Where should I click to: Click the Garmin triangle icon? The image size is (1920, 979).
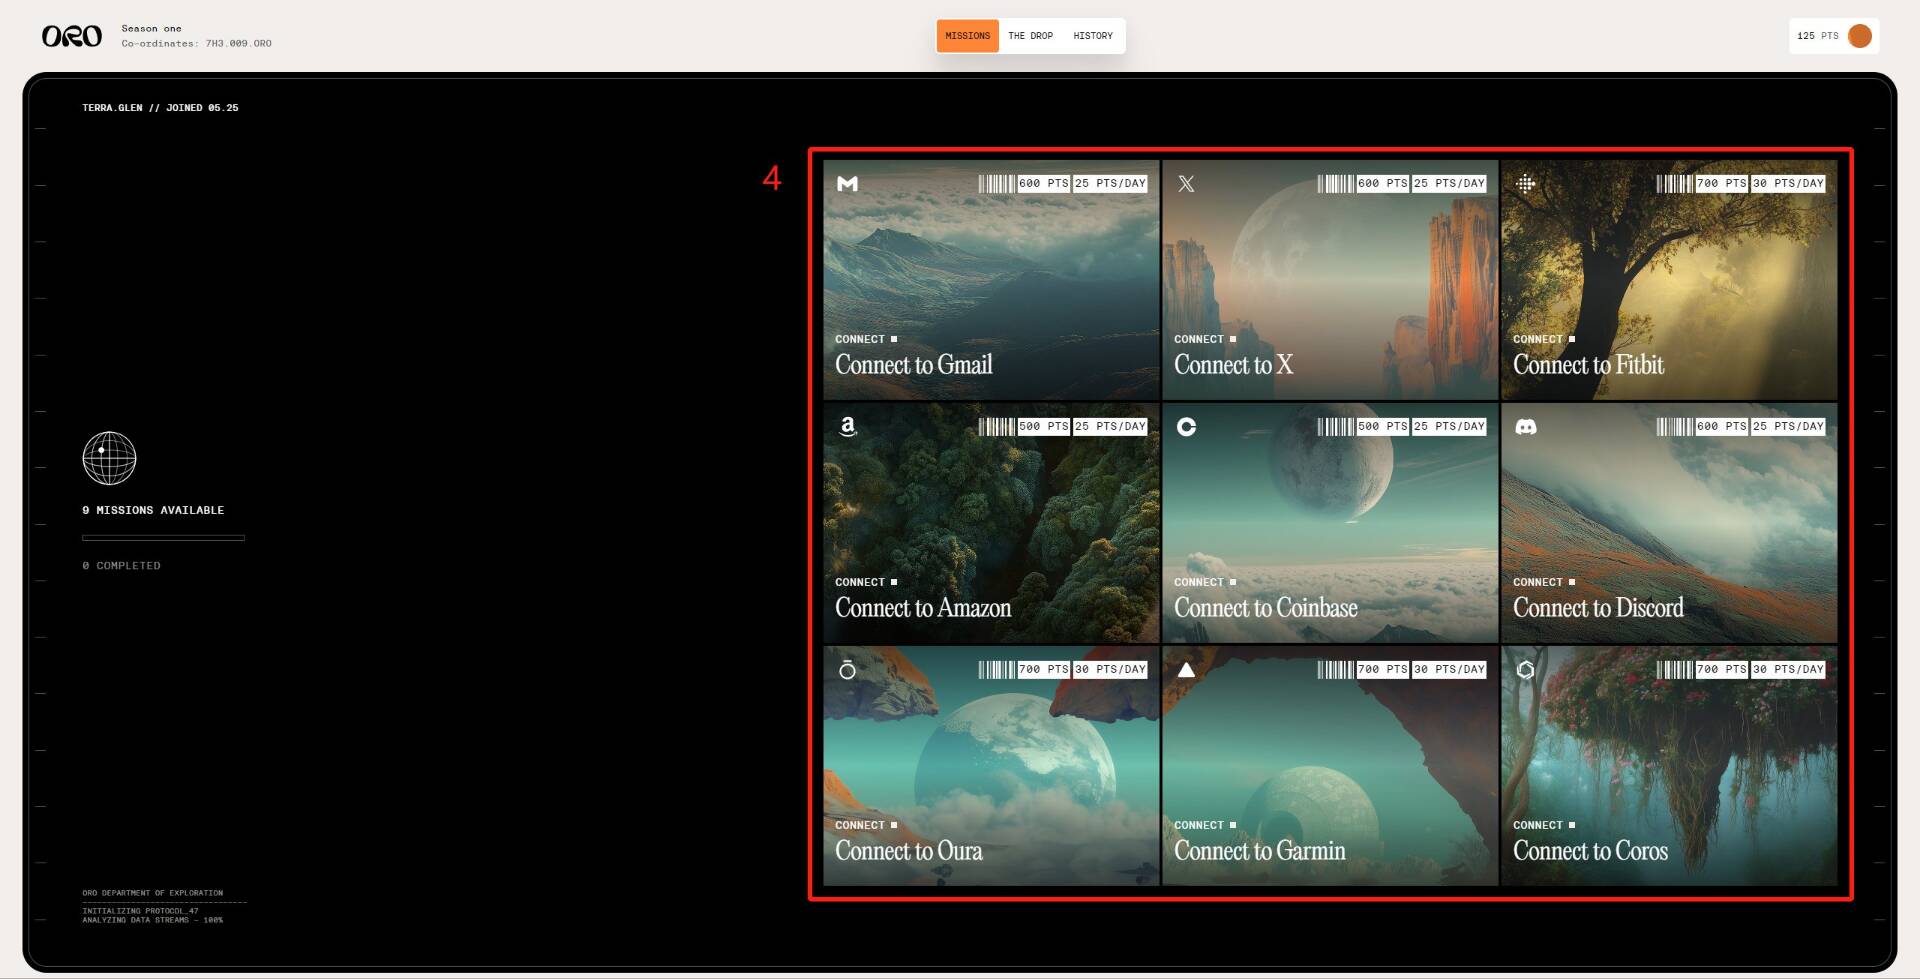point(1186,670)
